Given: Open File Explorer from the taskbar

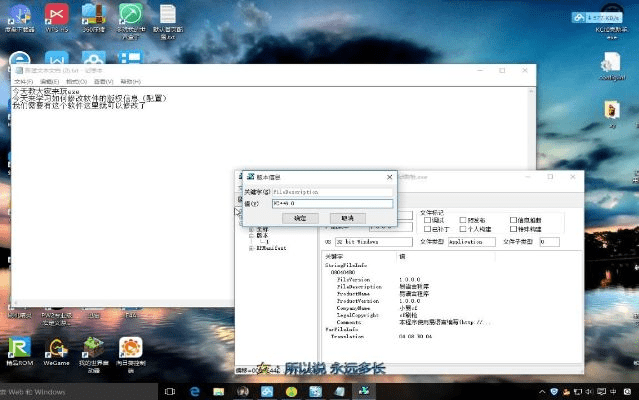Looking at the screenshot, I should tap(218, 390).
